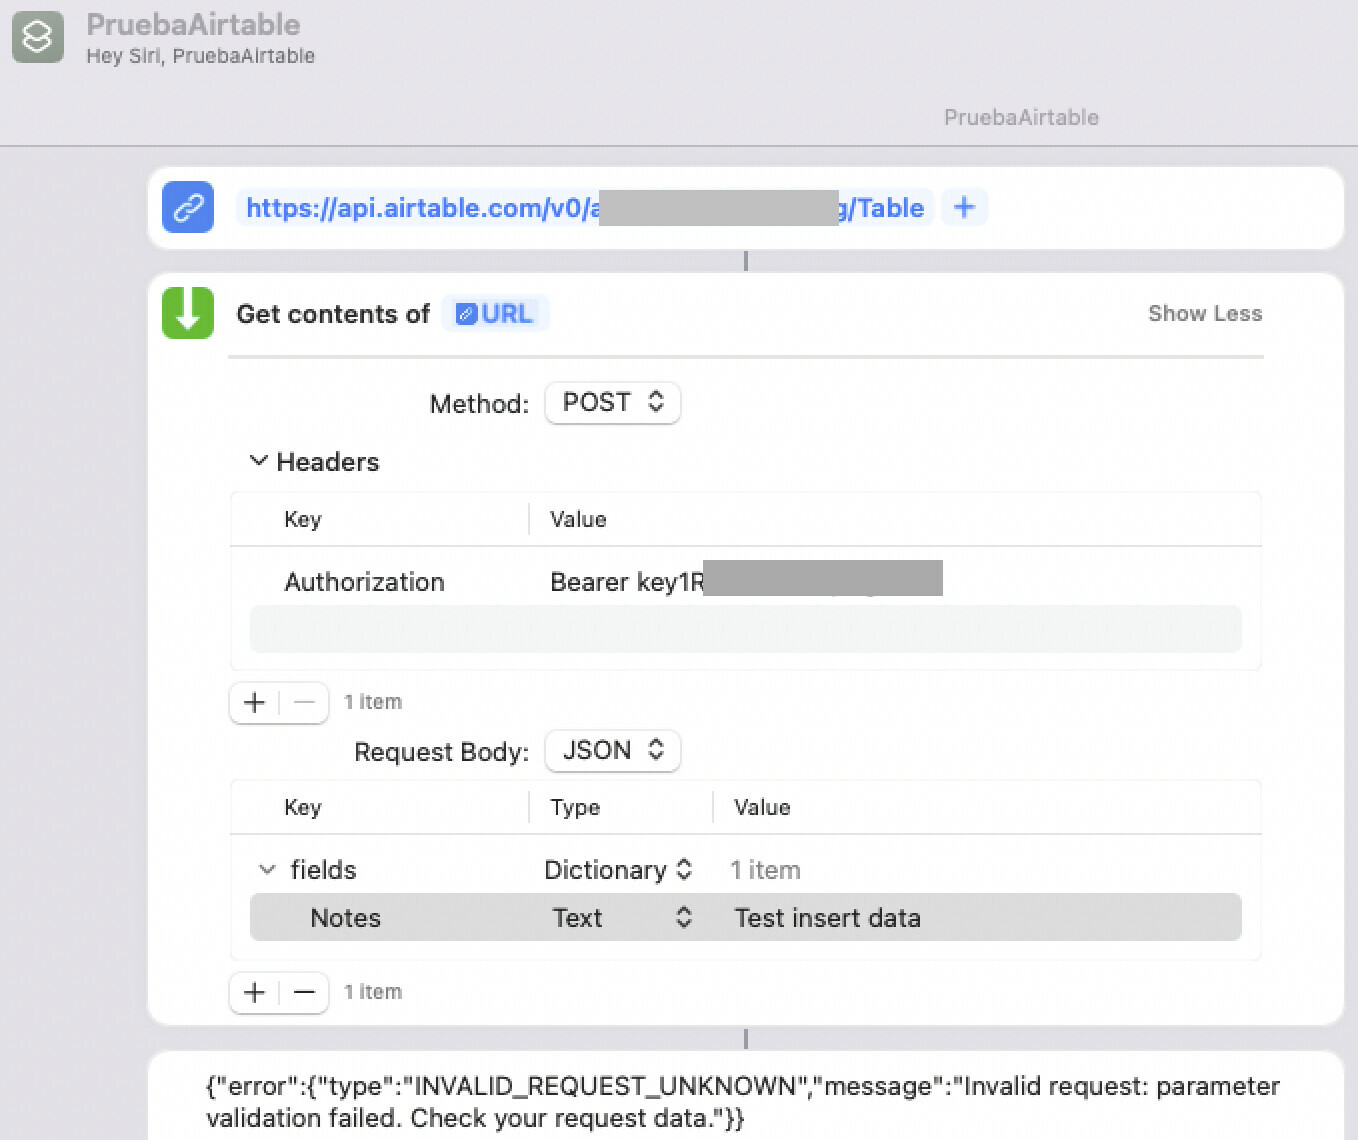The height and width of the screenshot is (1140, 1358).
Task: Open the Method POST dropdown
Action: click(612, 402)
